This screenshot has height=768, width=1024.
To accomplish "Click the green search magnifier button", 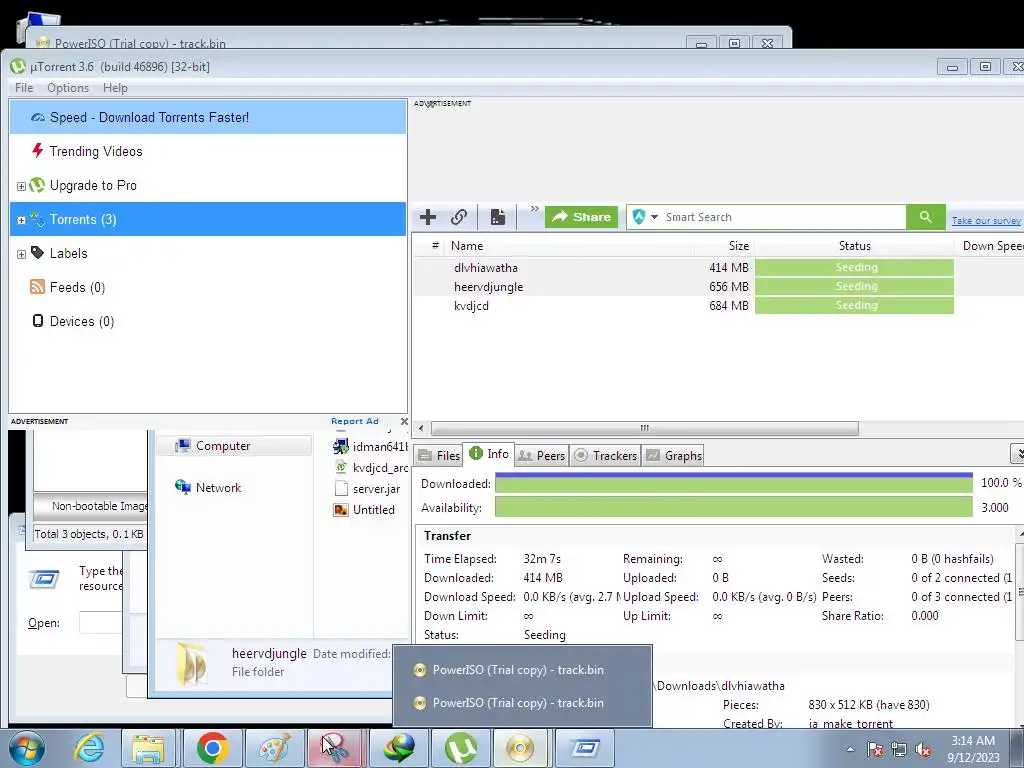I will pos(925,217).
